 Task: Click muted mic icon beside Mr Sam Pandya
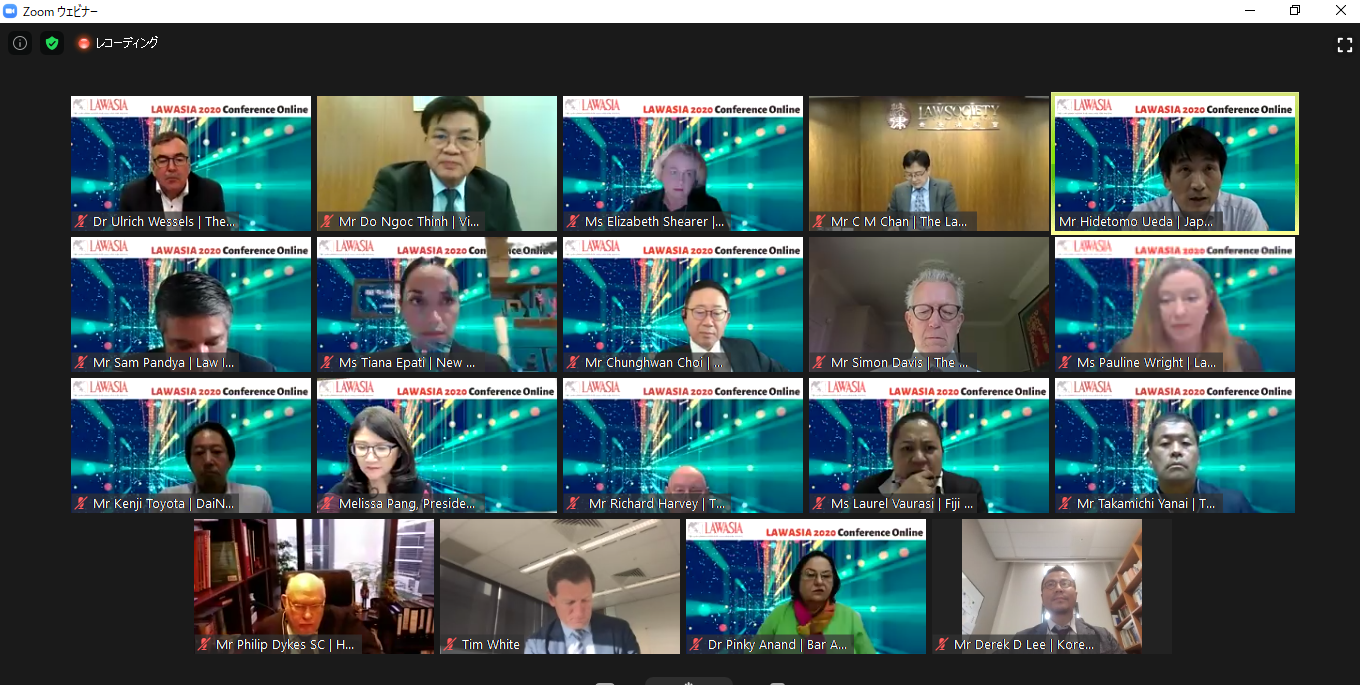(x=82, y=363)
